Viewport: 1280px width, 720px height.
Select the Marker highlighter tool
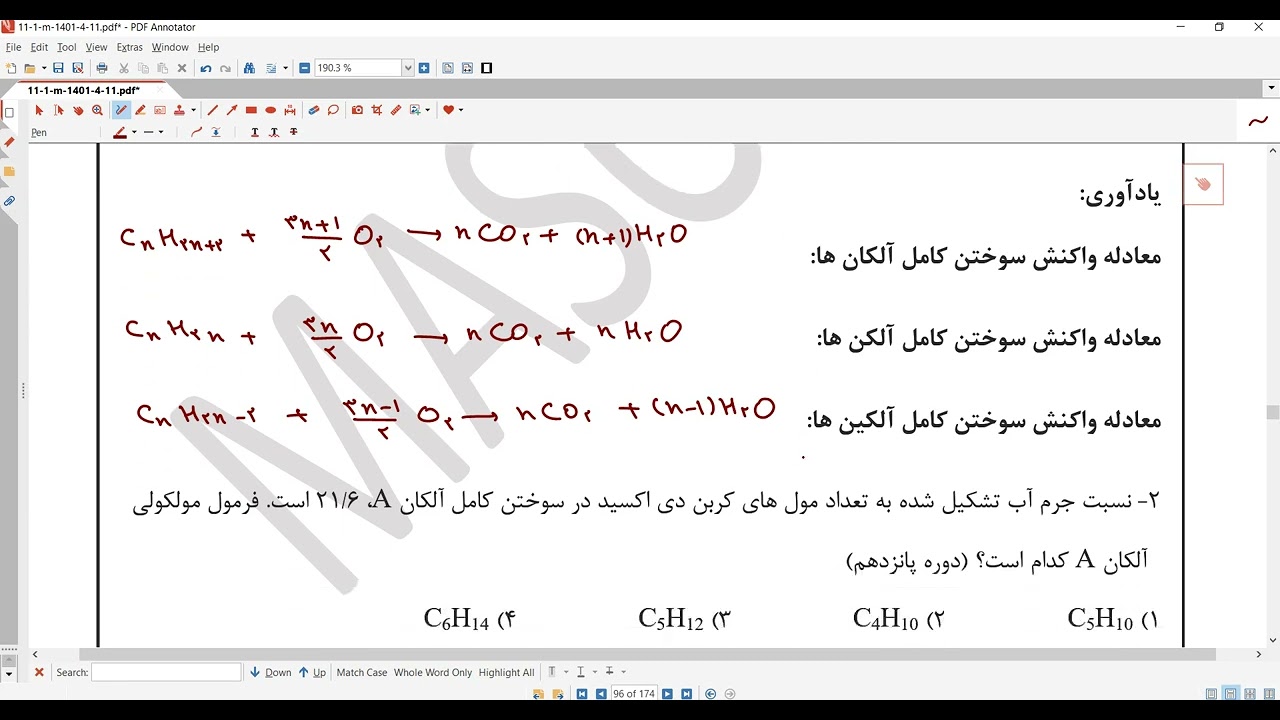point(140,110)
